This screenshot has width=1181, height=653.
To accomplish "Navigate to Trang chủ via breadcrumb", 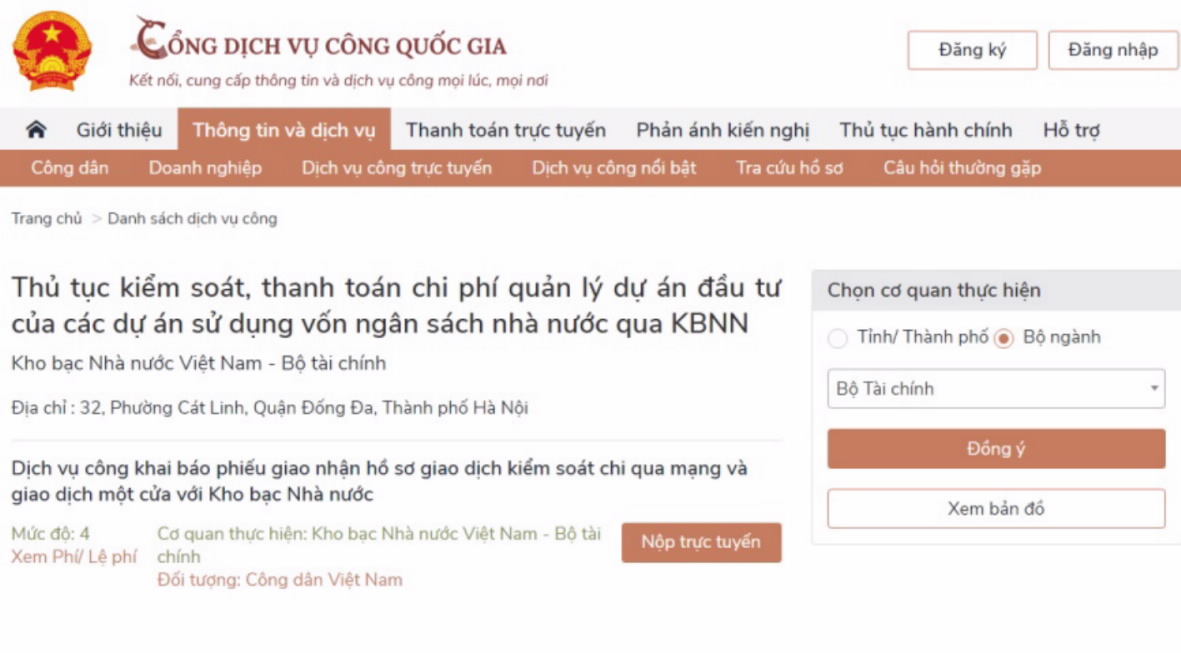I will [x=47, y=218].
